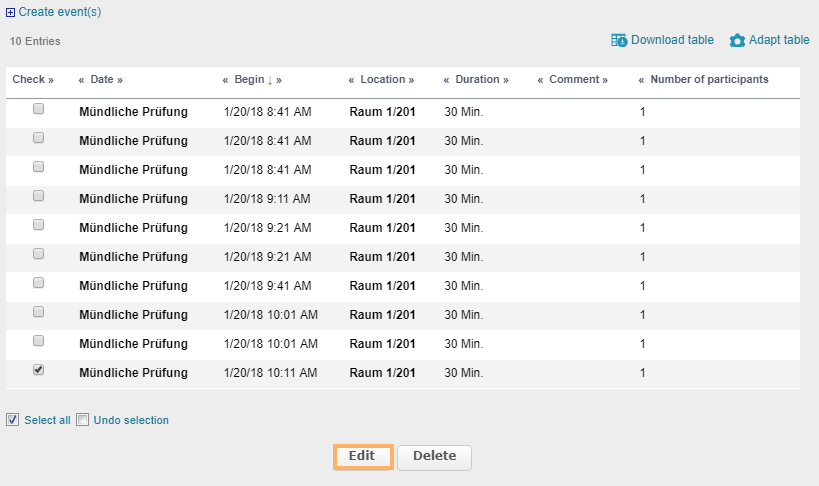This screenshot has width=819, height=486.
Task: Sort by Comment column header
Action: pyautogui.click(x=574, y=80)
